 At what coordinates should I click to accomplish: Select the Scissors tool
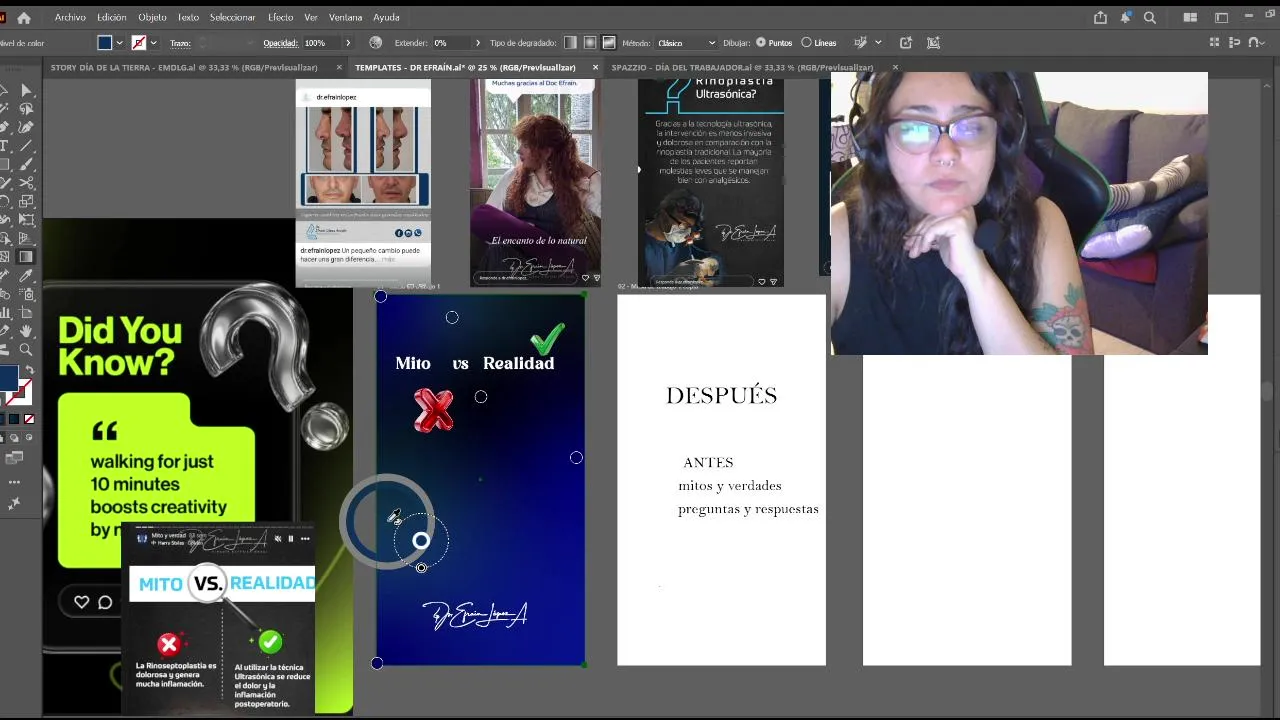[26, 182]
